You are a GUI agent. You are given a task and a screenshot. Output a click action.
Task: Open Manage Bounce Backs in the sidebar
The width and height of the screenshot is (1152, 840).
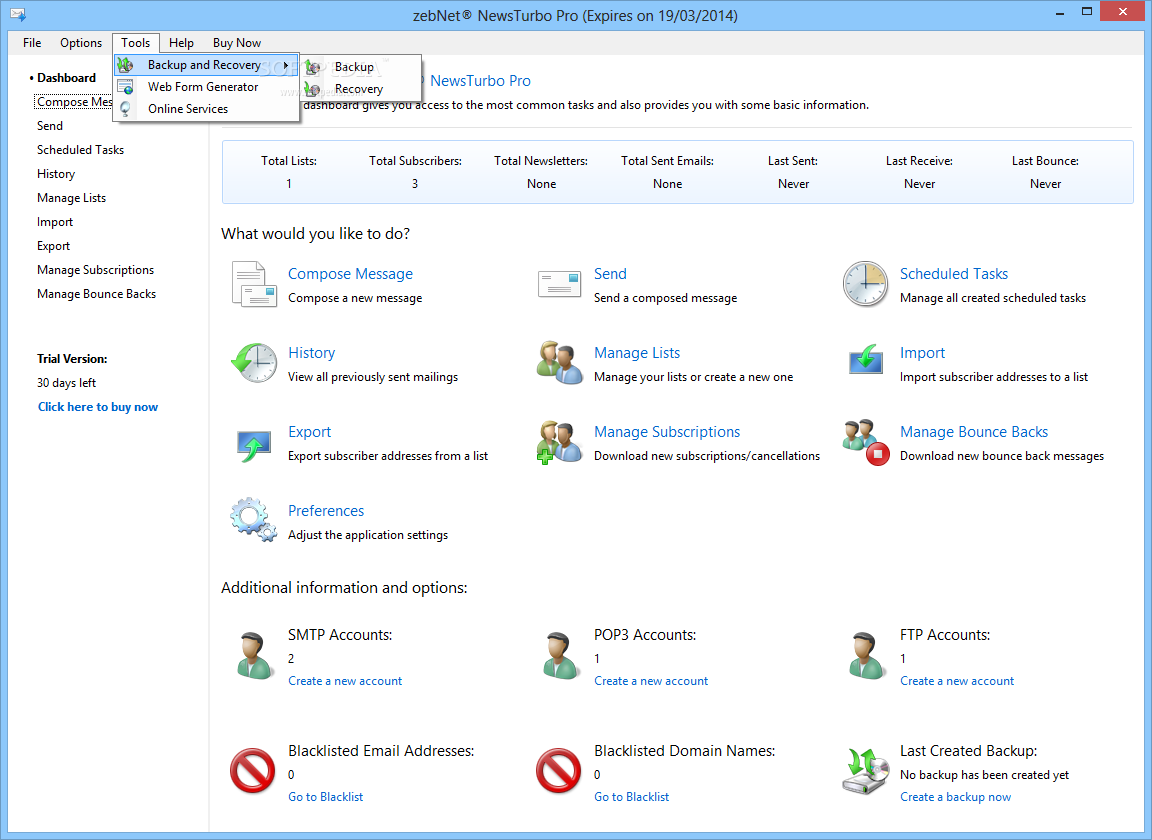point(96,294)
